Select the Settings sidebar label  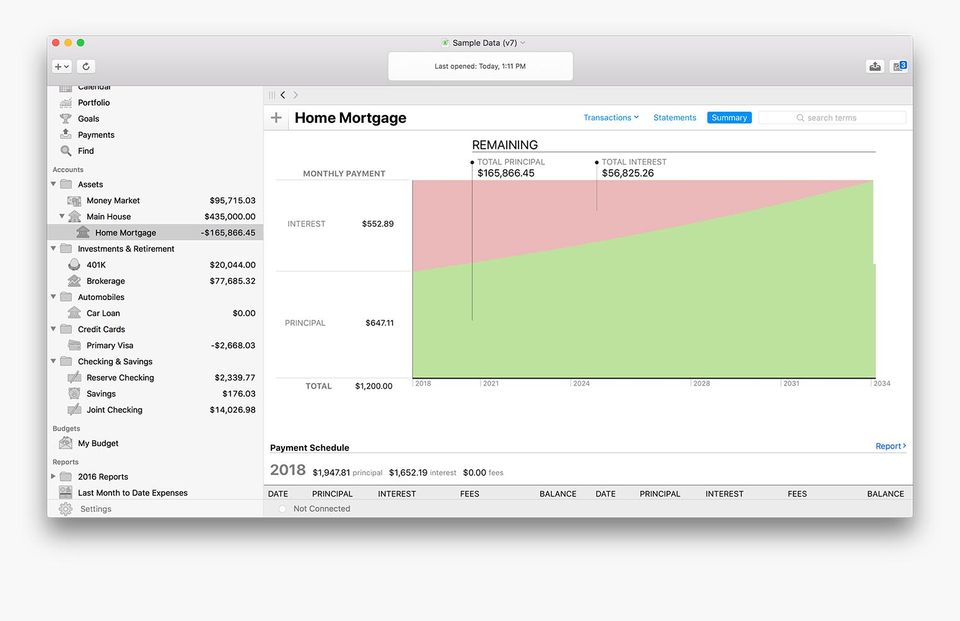coord(96,509)
